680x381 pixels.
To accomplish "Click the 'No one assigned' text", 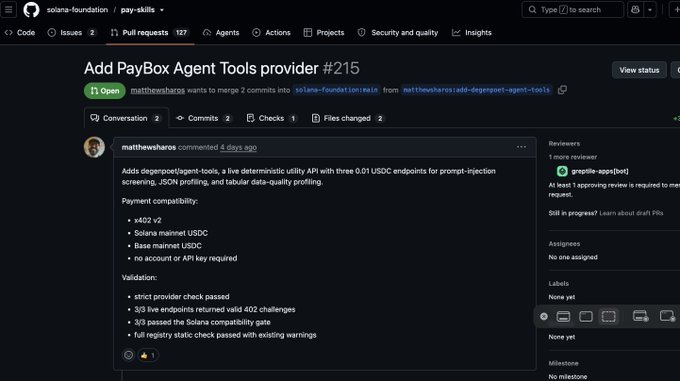I will click(x=573, y=257).
